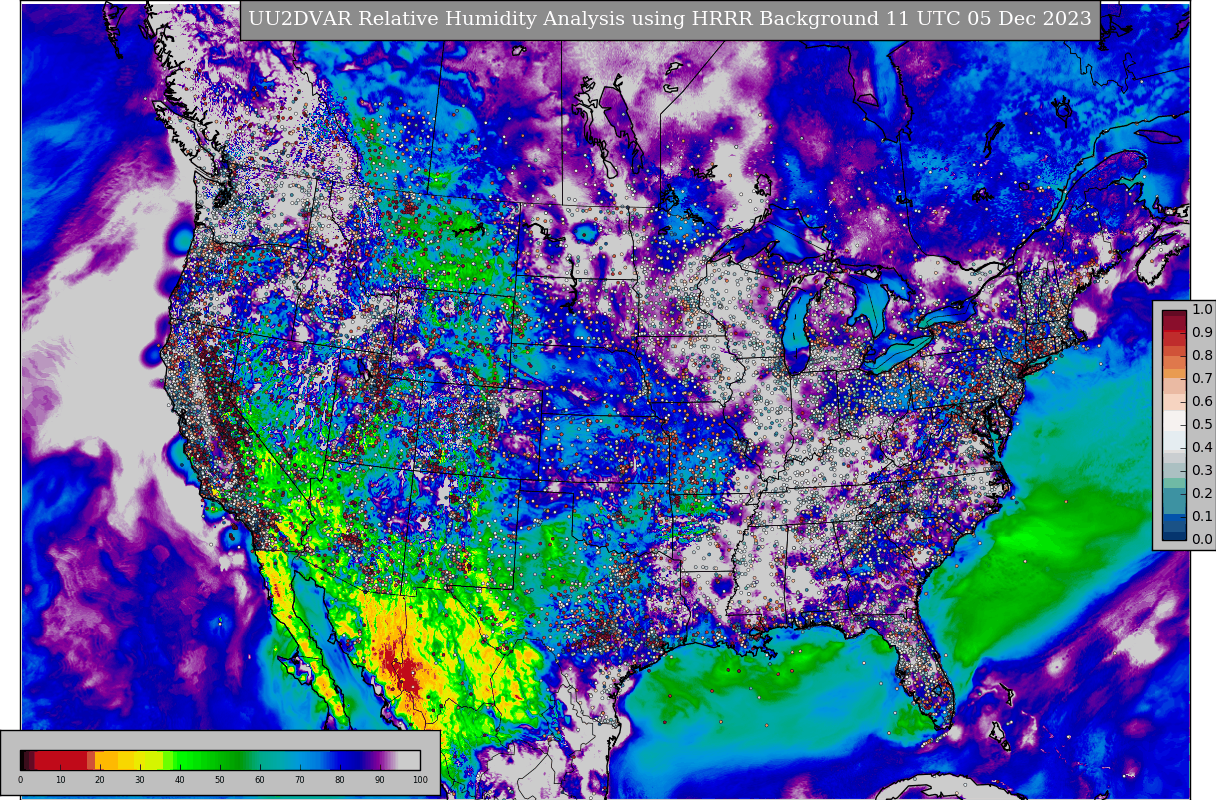Click the 50 tick label on the humidity colorbar

(x=220, y=780)
